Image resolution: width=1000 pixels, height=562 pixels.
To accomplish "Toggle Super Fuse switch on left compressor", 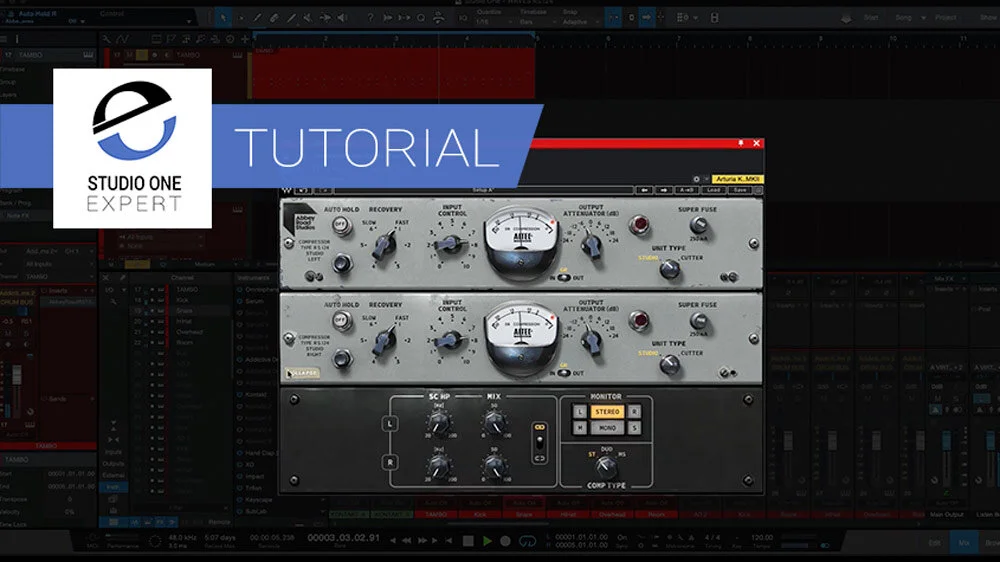I will (x=698, y=225).
